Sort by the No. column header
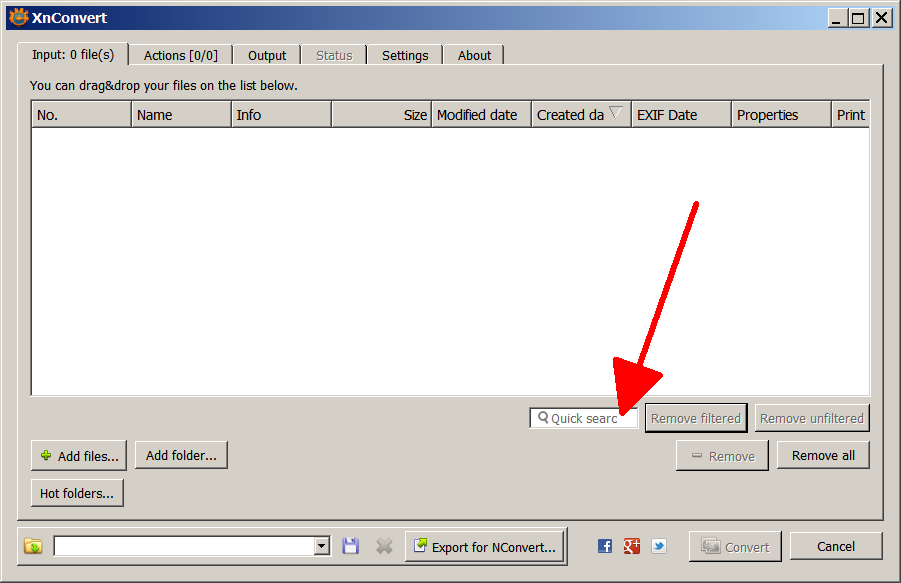 (x=81, y=115)
